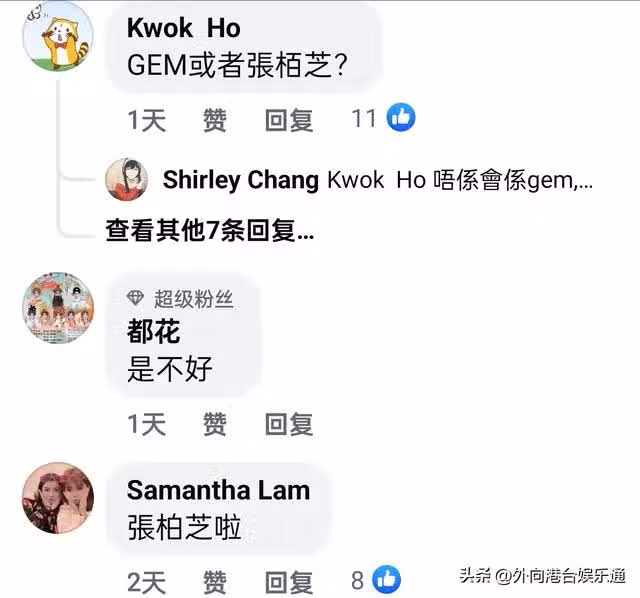Click the blue thumbs-up next to 11
The width and height of the screenshot is (640, 598).
[401, 118]
